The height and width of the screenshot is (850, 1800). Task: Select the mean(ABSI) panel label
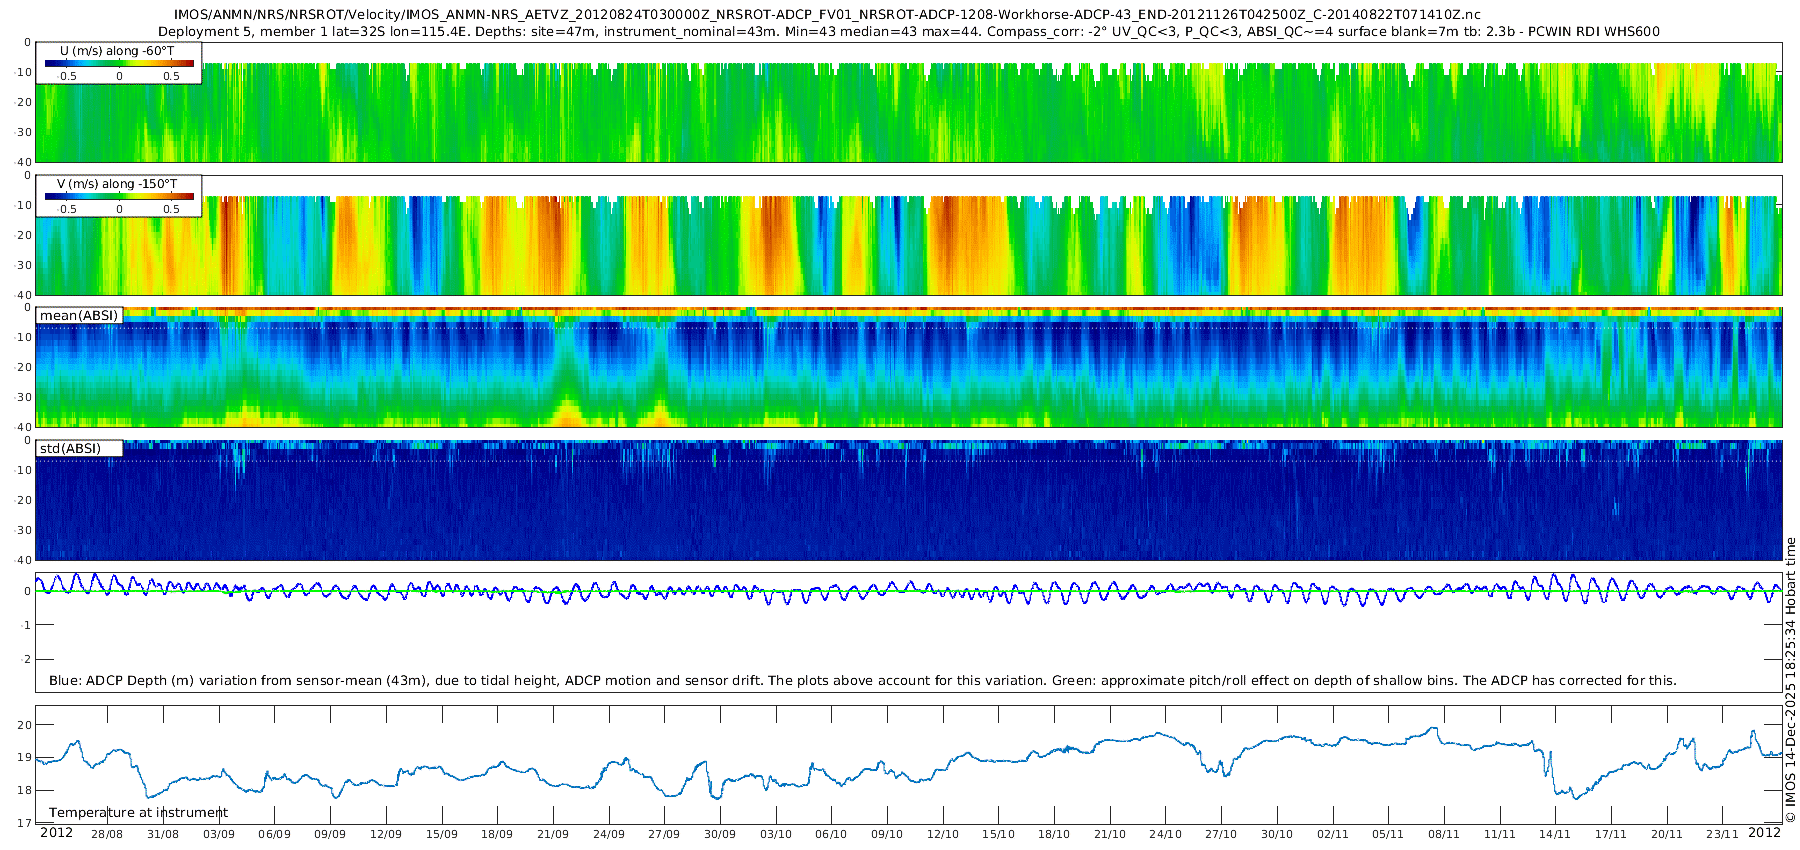(79, 316)
